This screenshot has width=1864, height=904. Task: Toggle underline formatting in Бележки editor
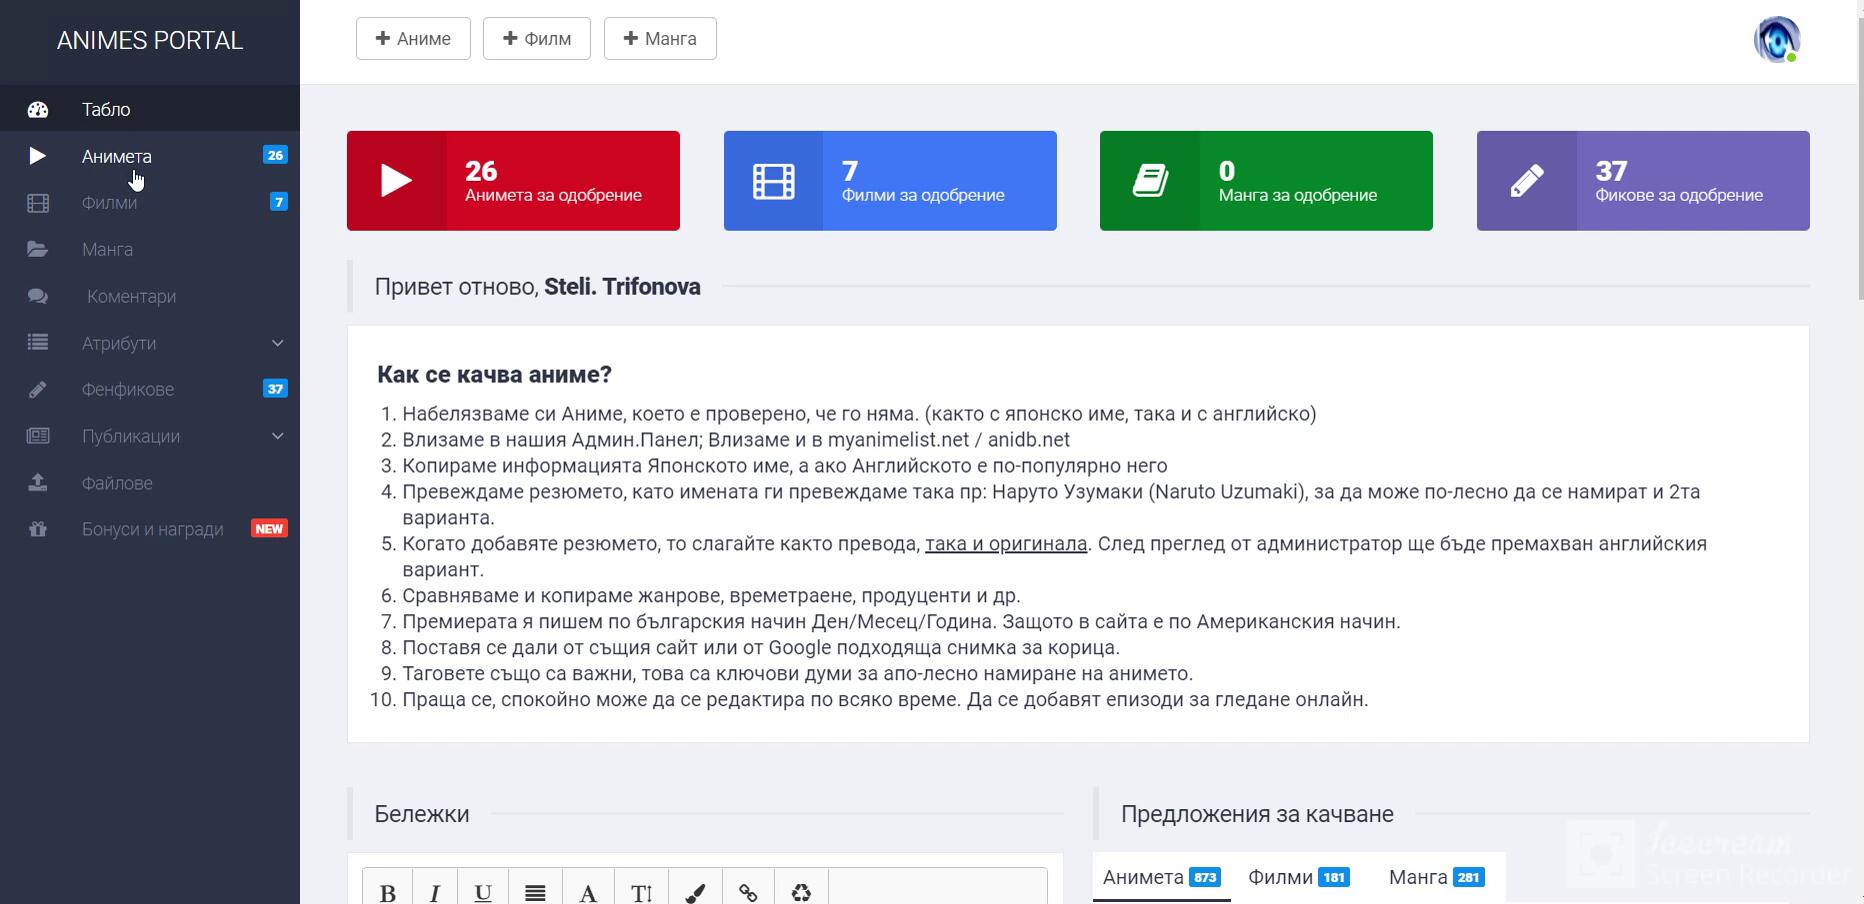[483, 892]
